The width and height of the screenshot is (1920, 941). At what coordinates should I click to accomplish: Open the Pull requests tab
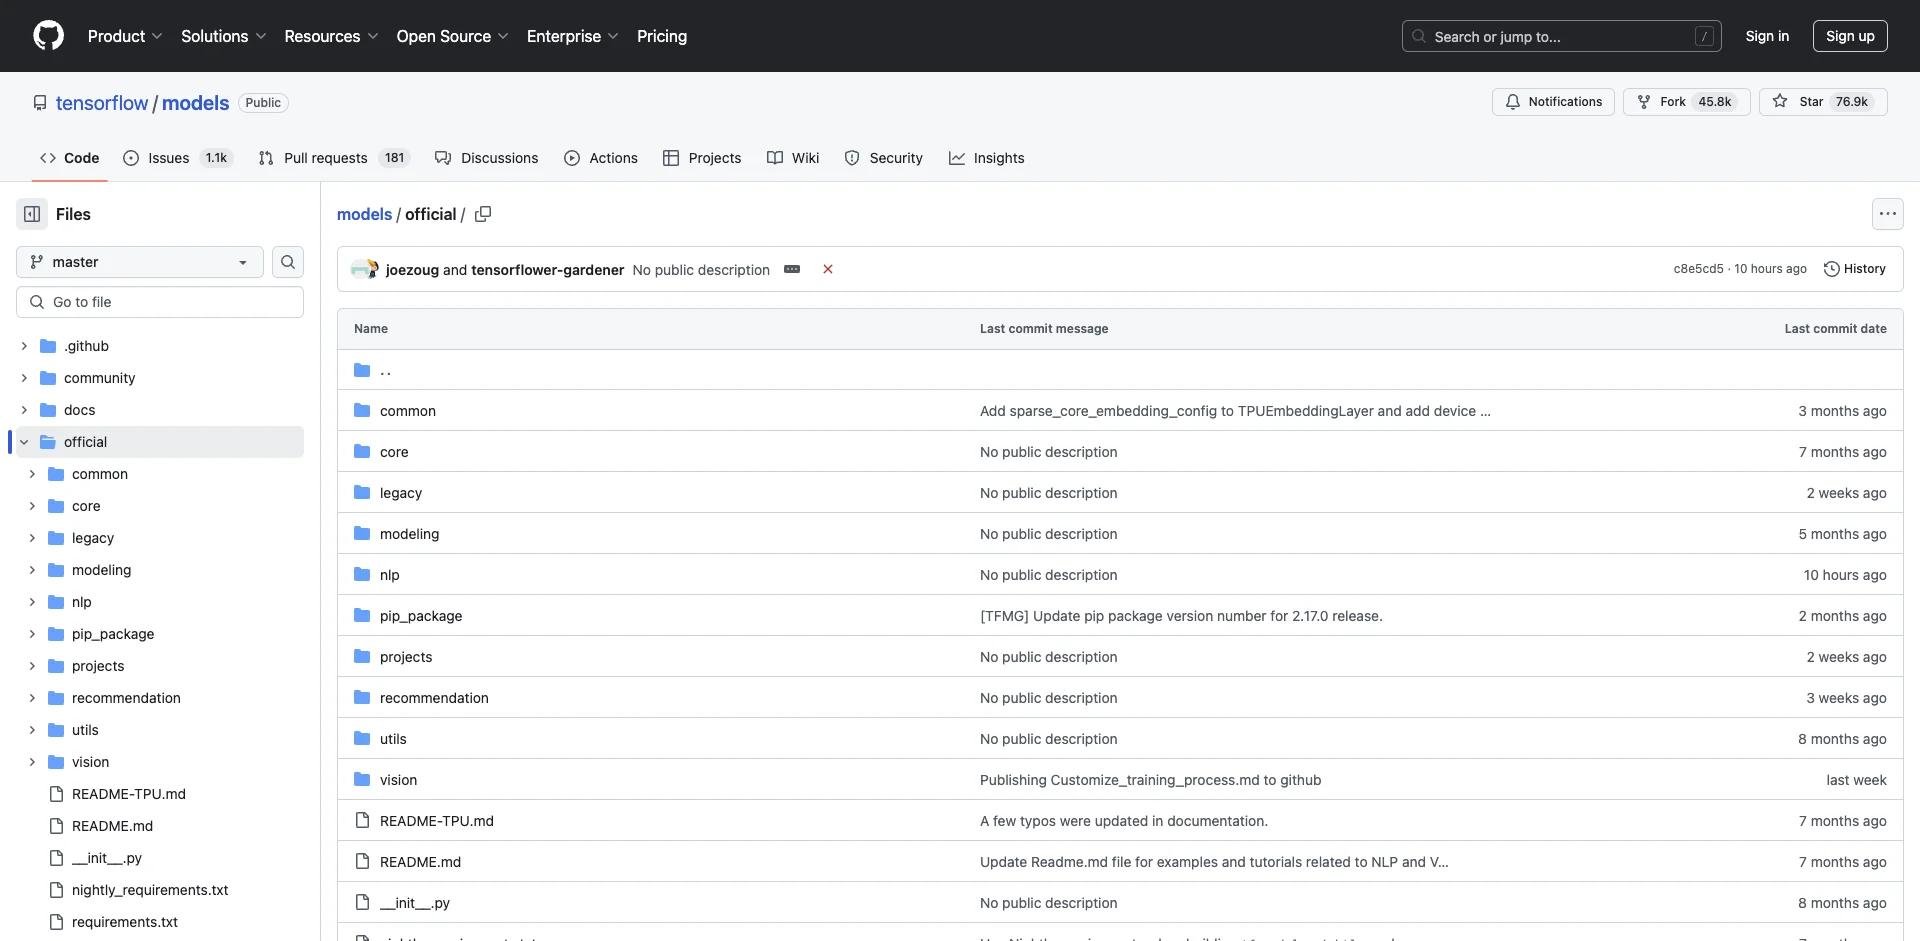(334, 158)
